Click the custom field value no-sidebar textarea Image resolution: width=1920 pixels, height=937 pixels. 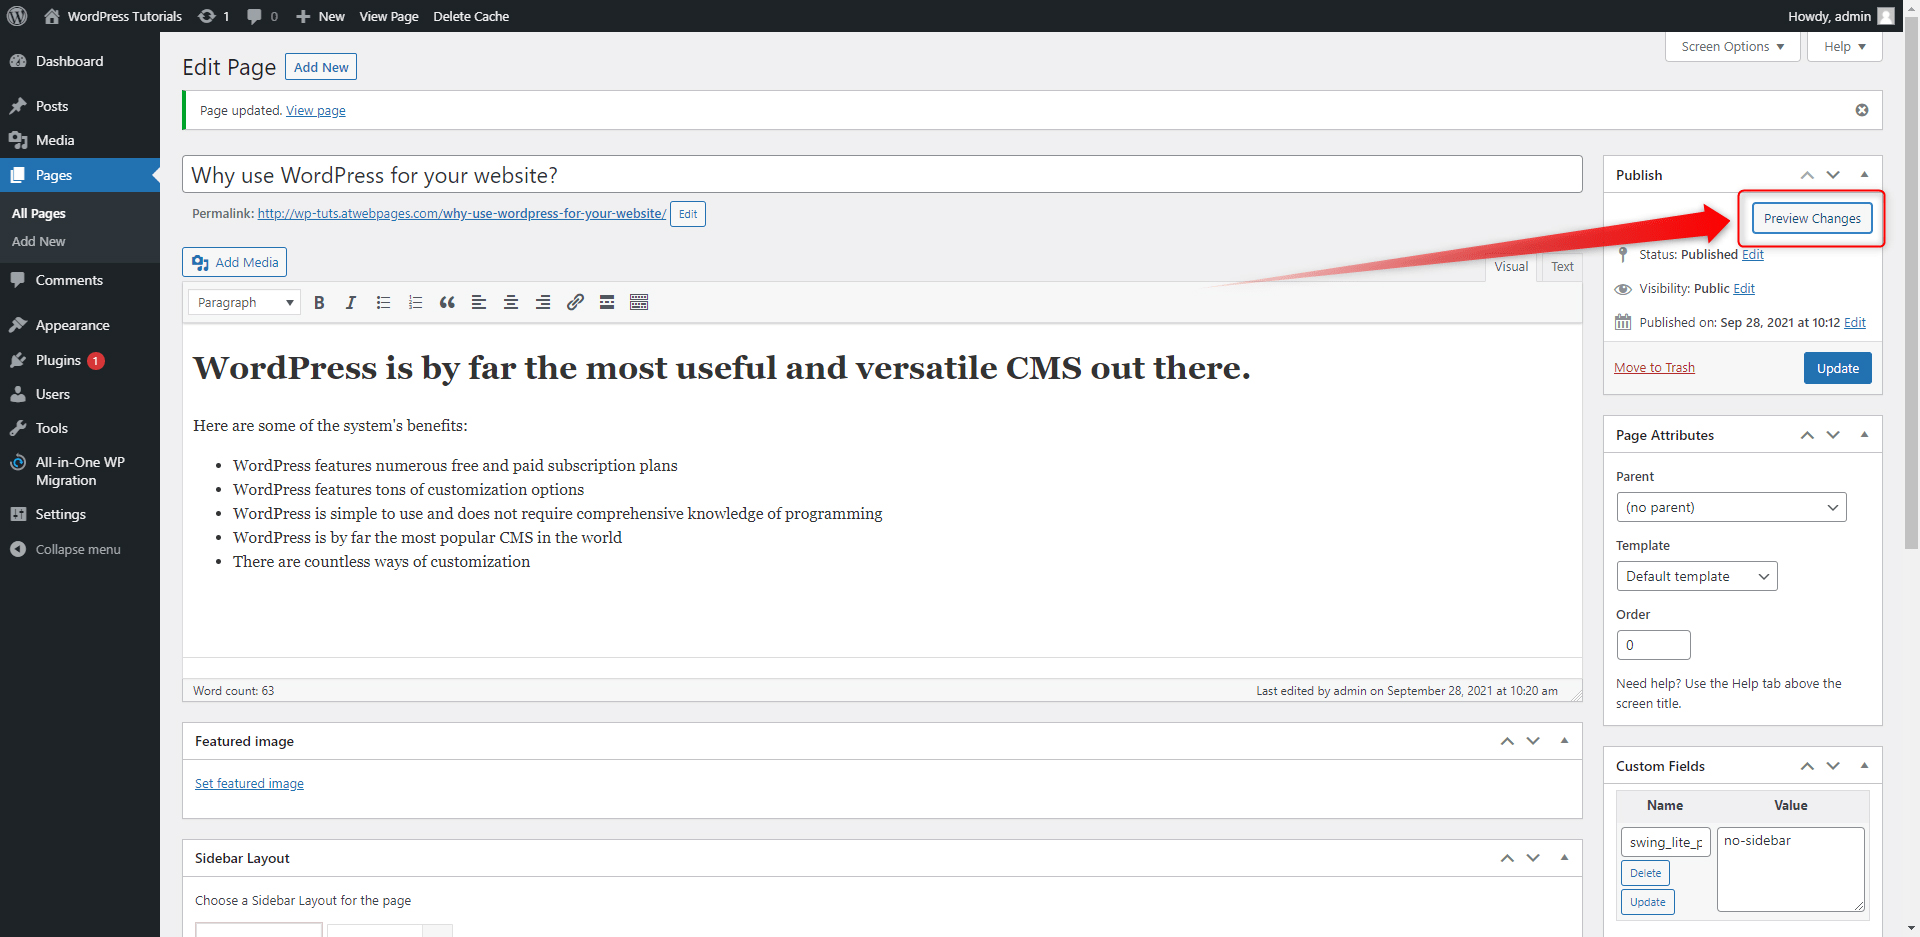pyautogui.click(x=1791, y=869)
